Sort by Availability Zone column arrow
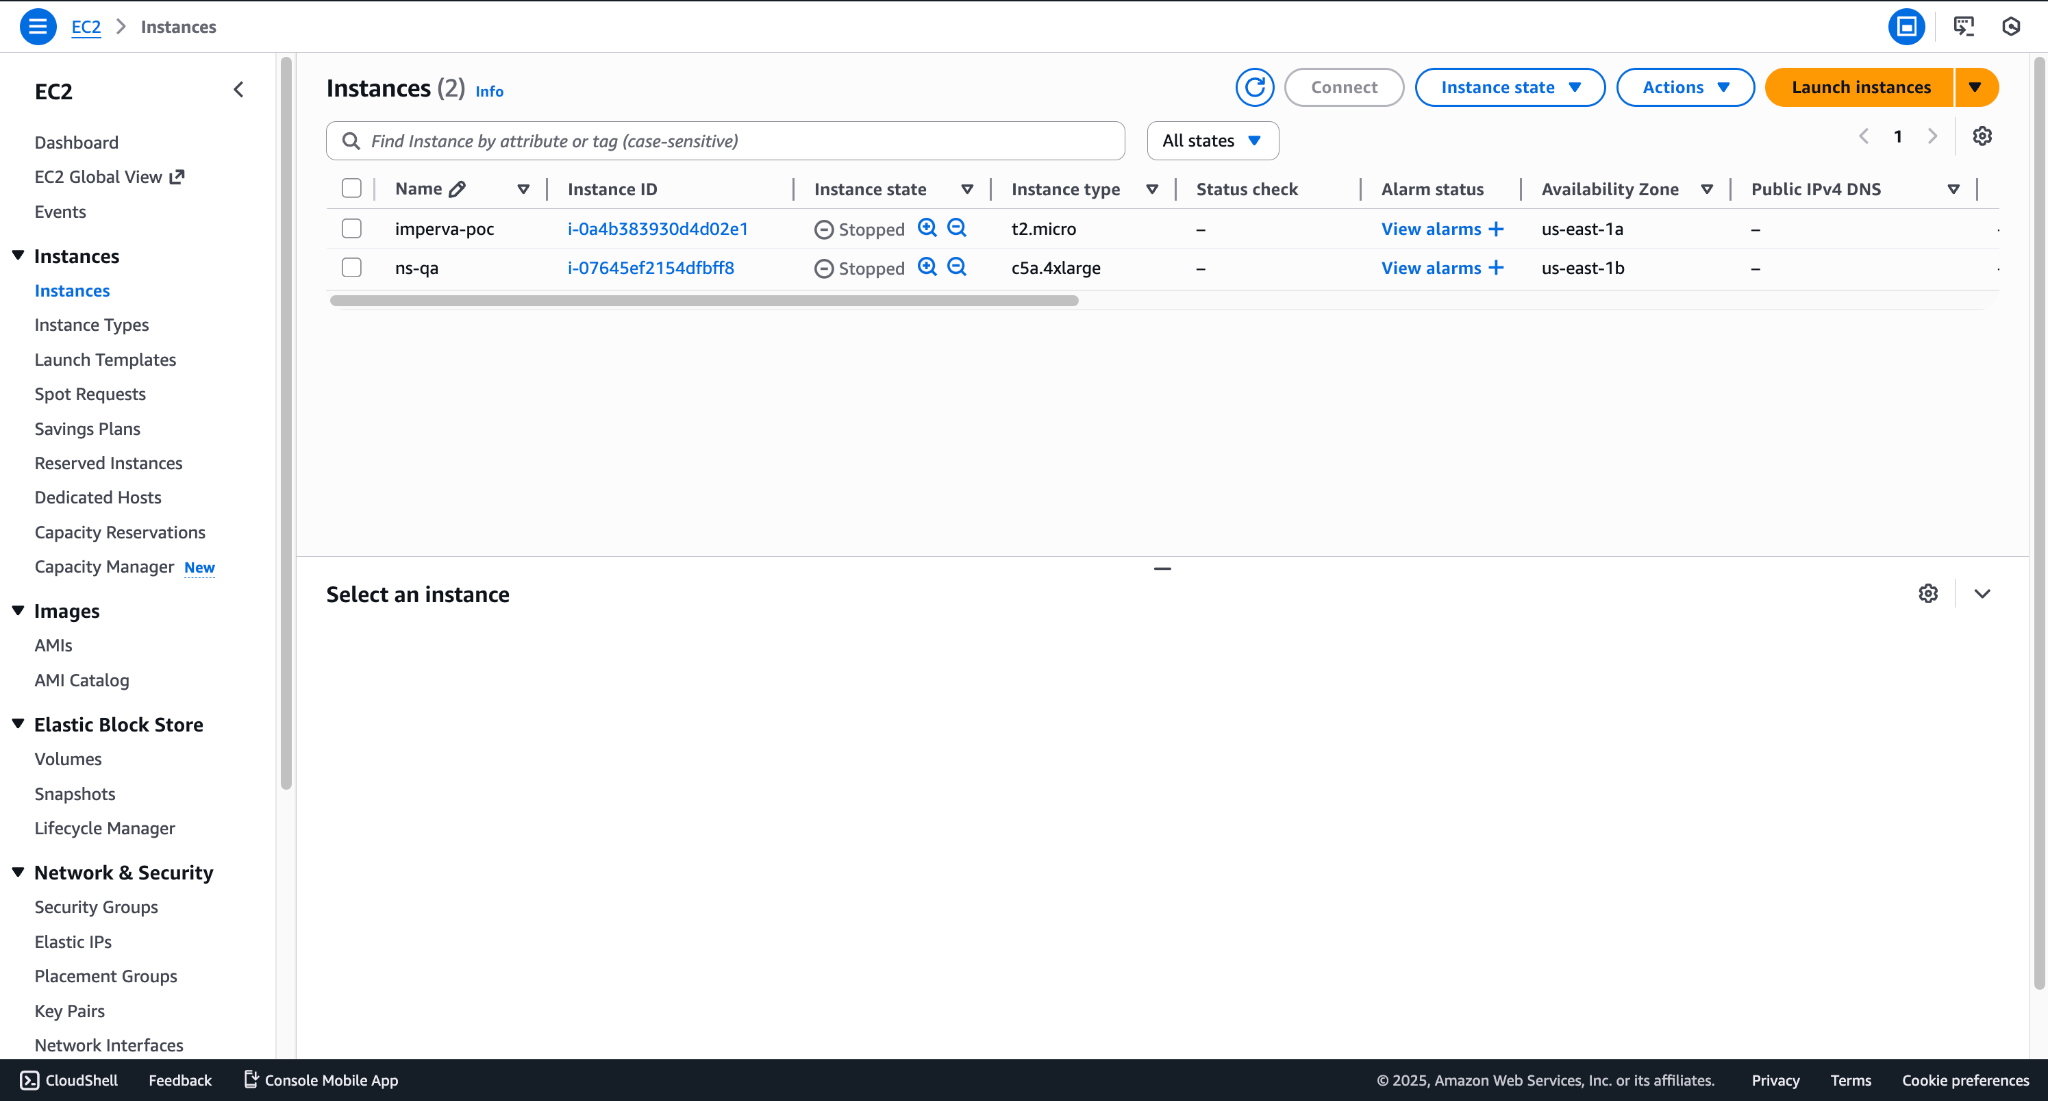 [1707, 189]
